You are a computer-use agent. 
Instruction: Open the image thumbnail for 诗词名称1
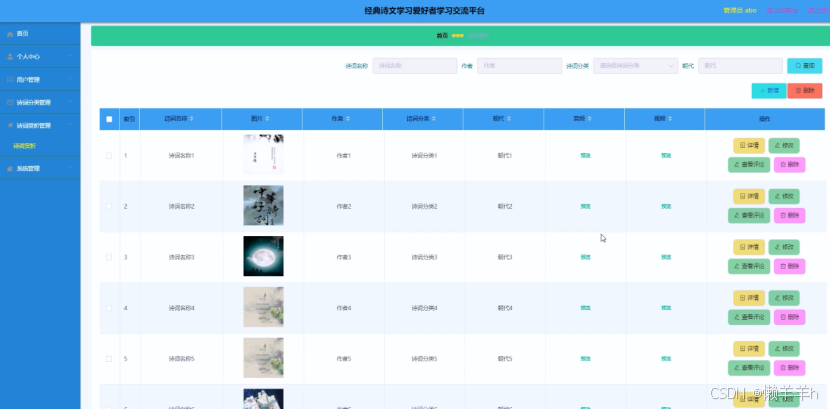(x=263, y=155)
